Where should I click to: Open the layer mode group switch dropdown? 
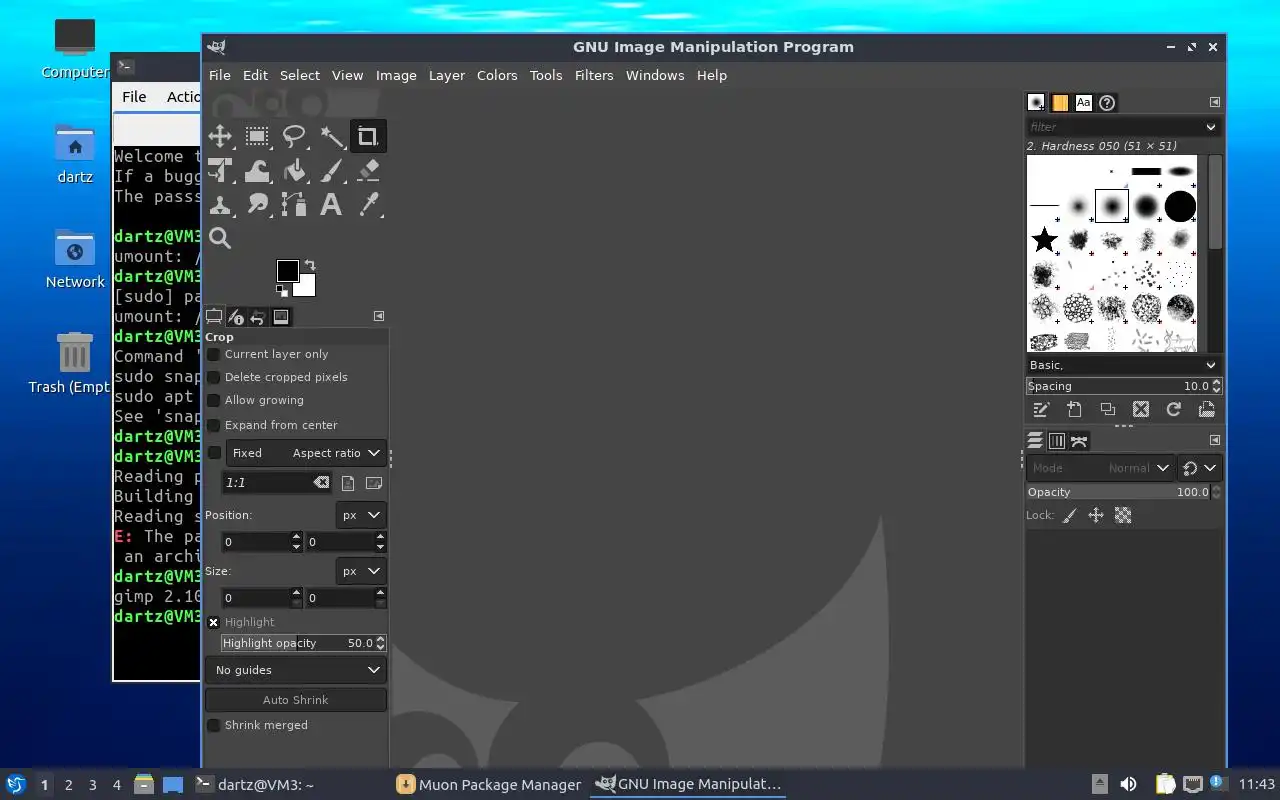coord(1200,468)
